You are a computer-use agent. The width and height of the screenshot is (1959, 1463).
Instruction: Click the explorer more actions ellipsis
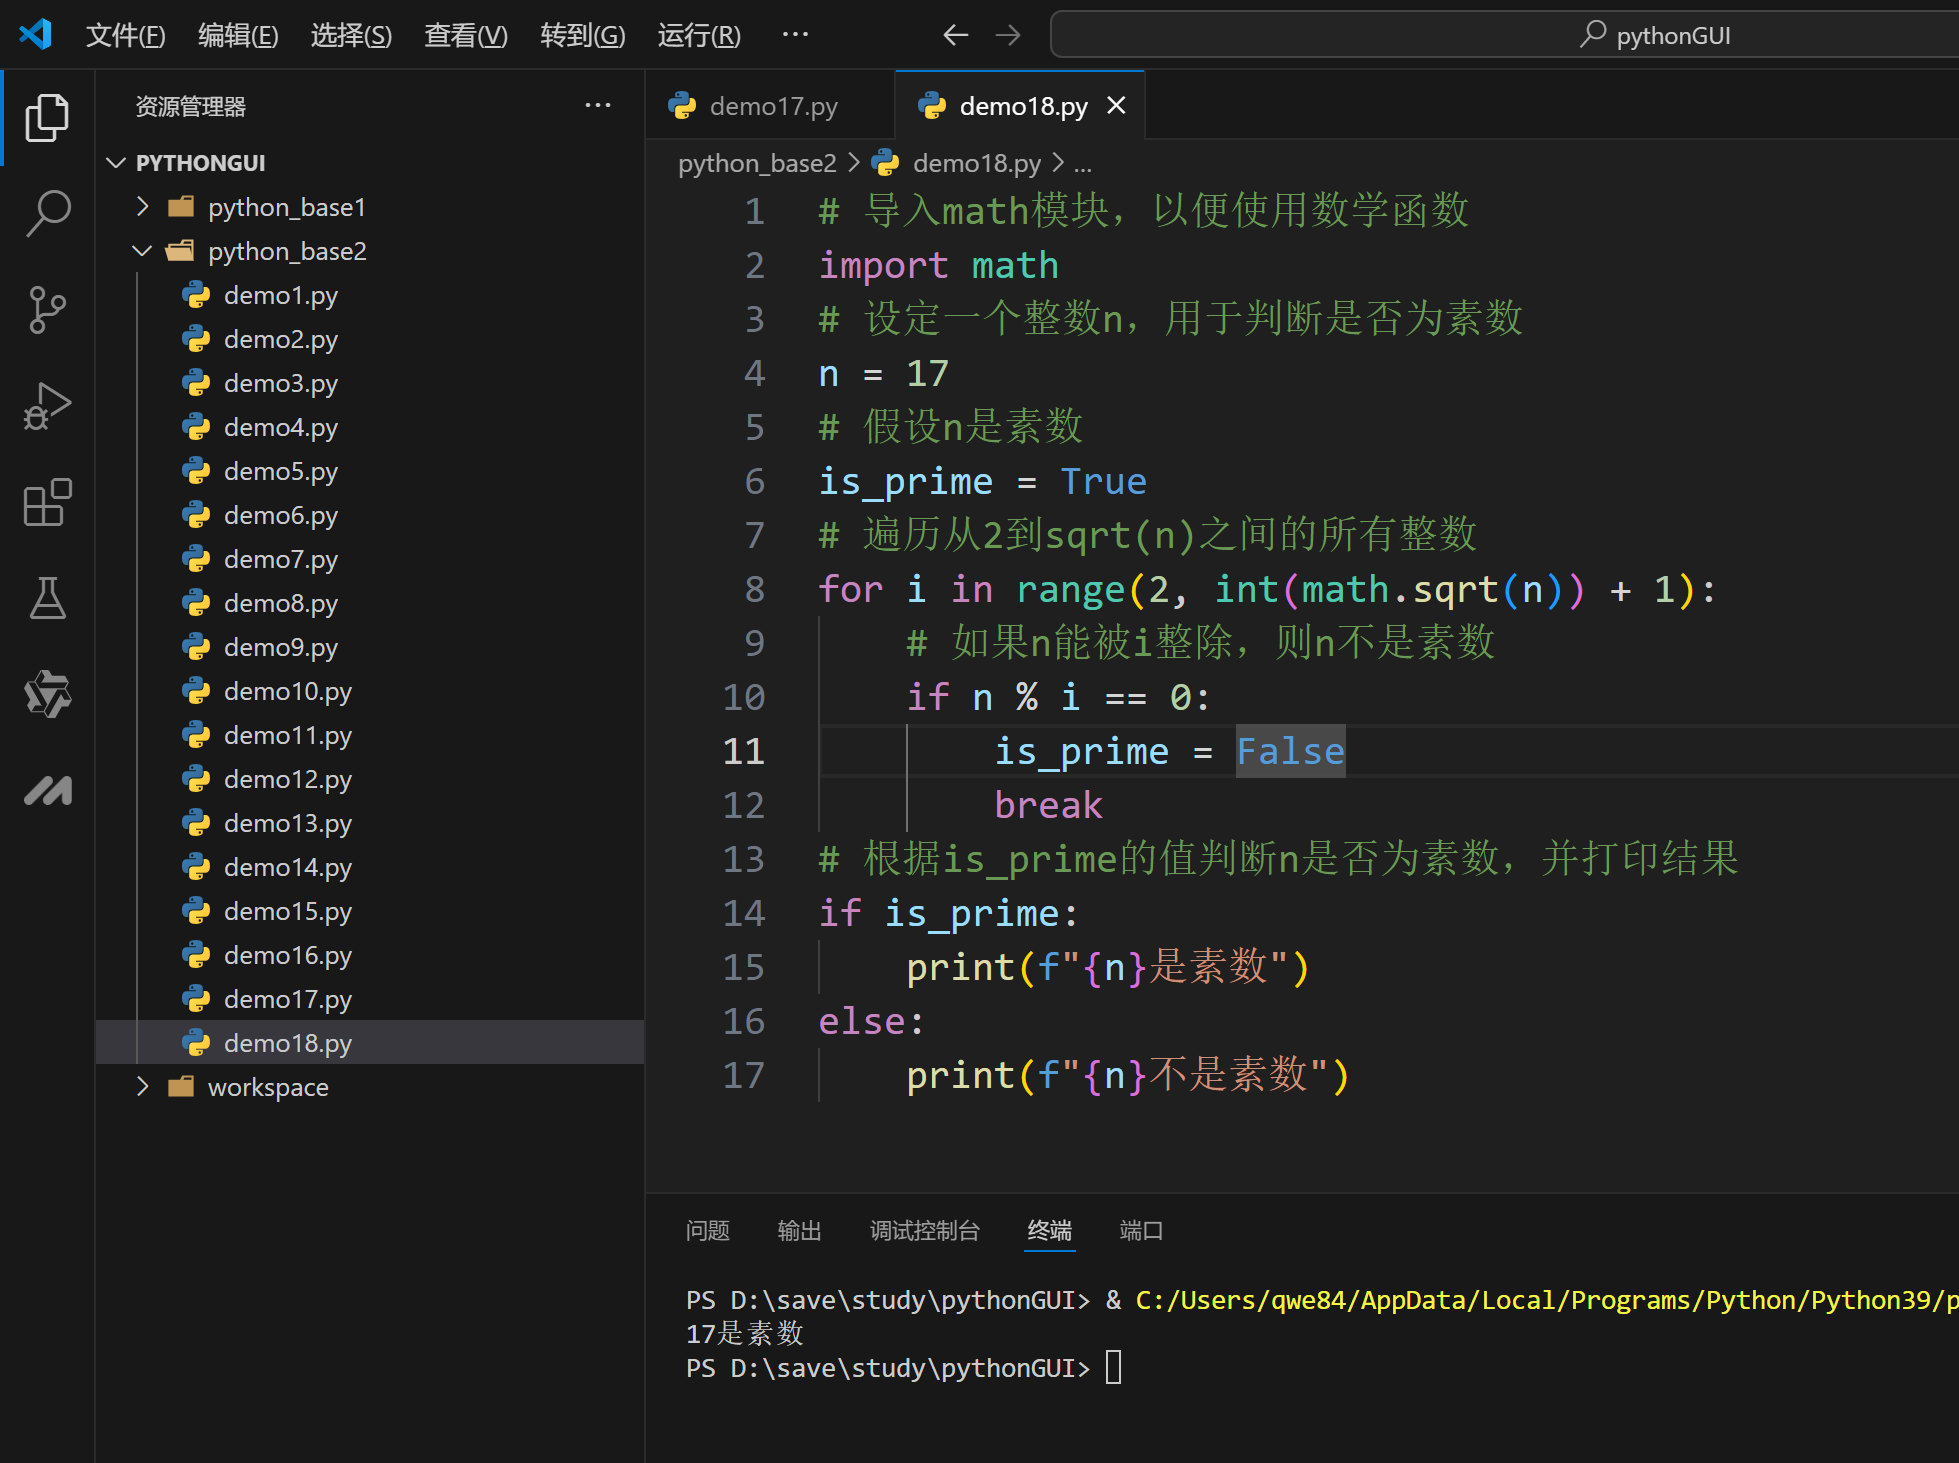coord(597,105)
